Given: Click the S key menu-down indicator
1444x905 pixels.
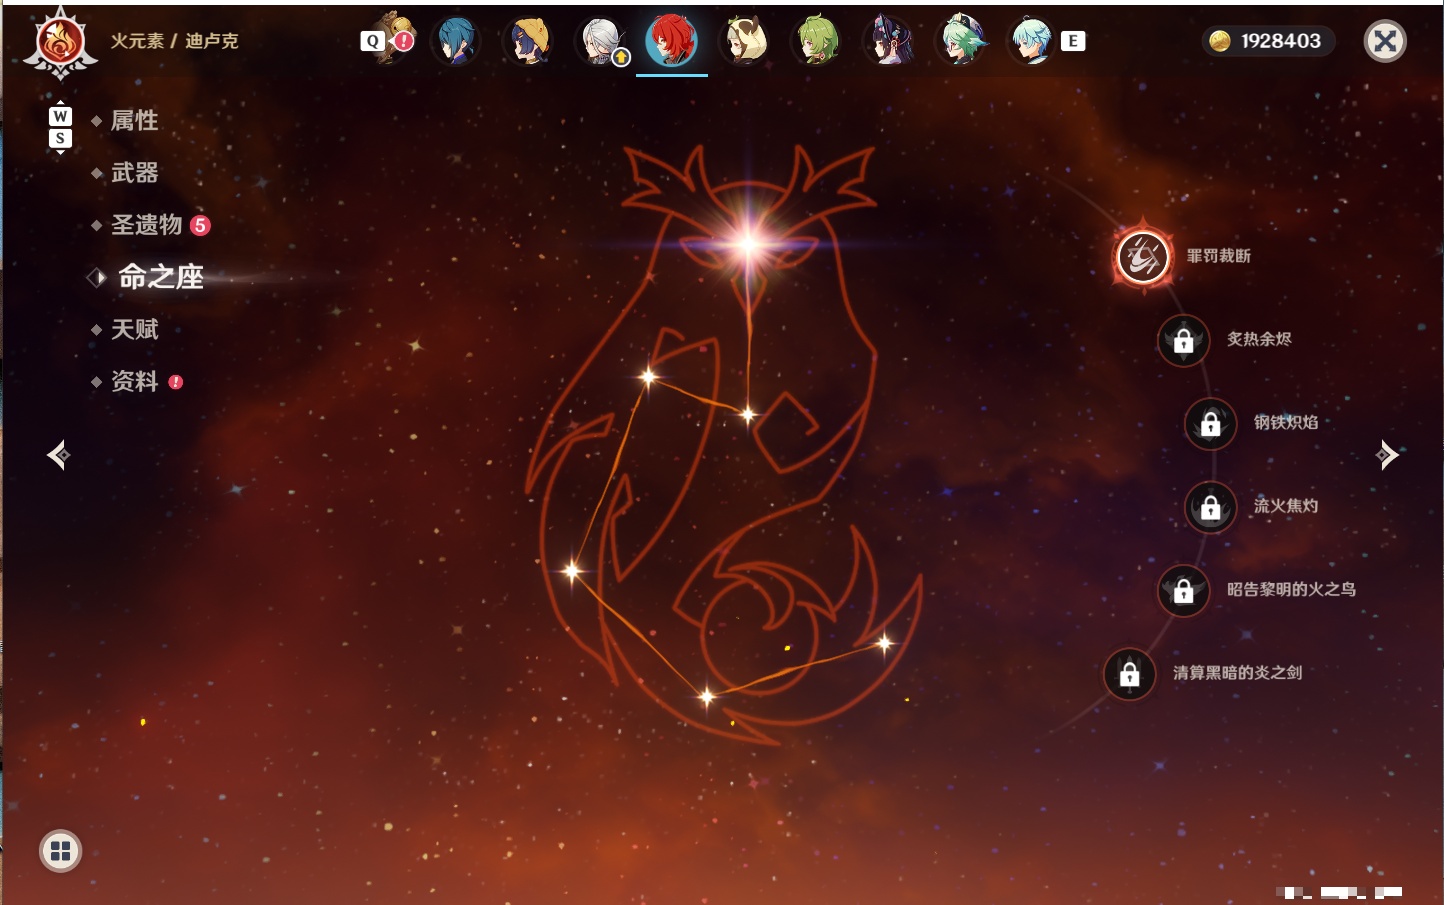Looking at the screenshot, I should (60, 138).
